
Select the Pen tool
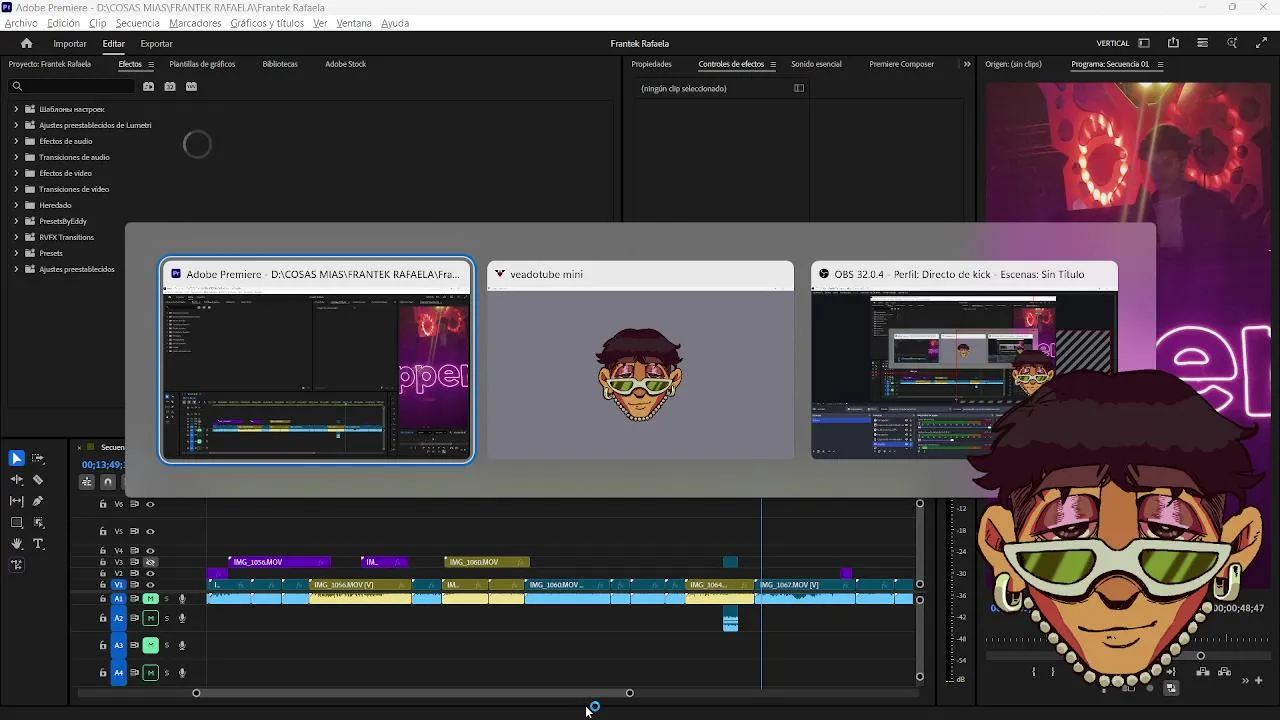[38, 501]
